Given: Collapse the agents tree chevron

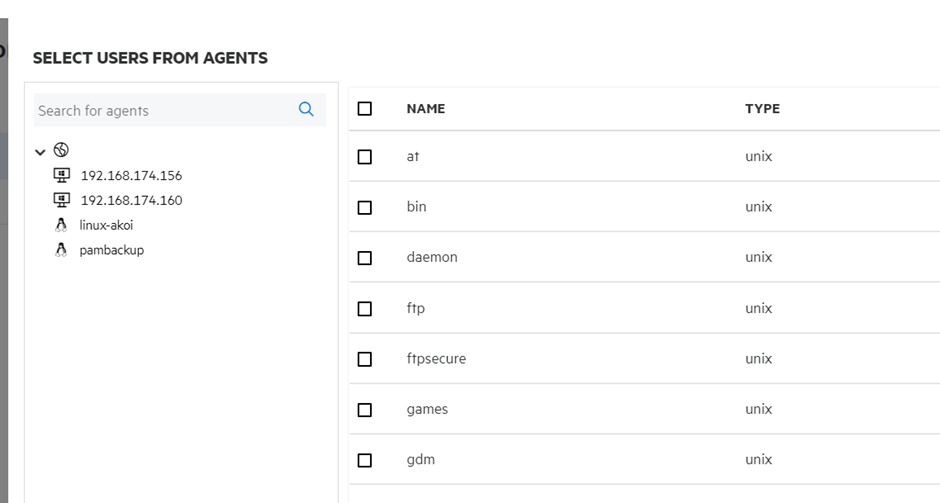Looking at the screenshot, I should 40,152.
